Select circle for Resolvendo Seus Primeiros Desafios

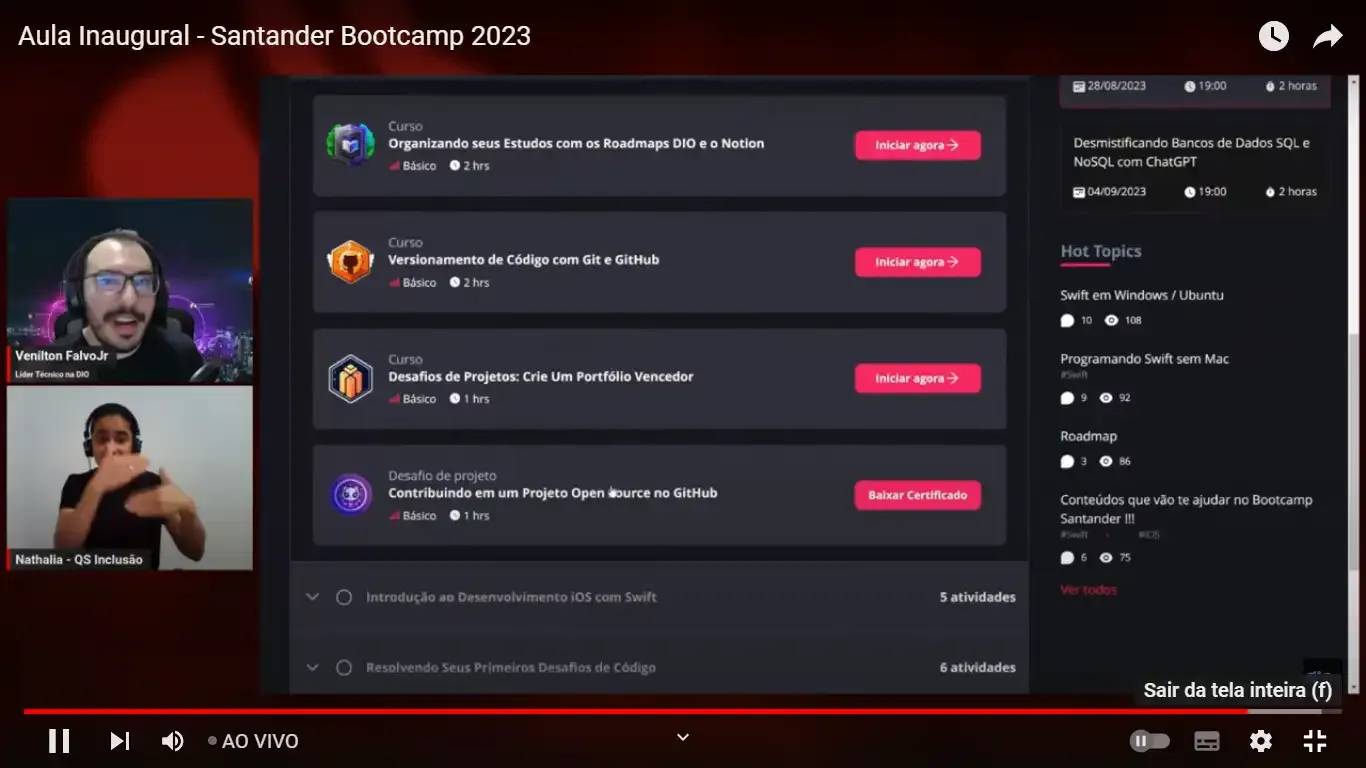point(344,667)
